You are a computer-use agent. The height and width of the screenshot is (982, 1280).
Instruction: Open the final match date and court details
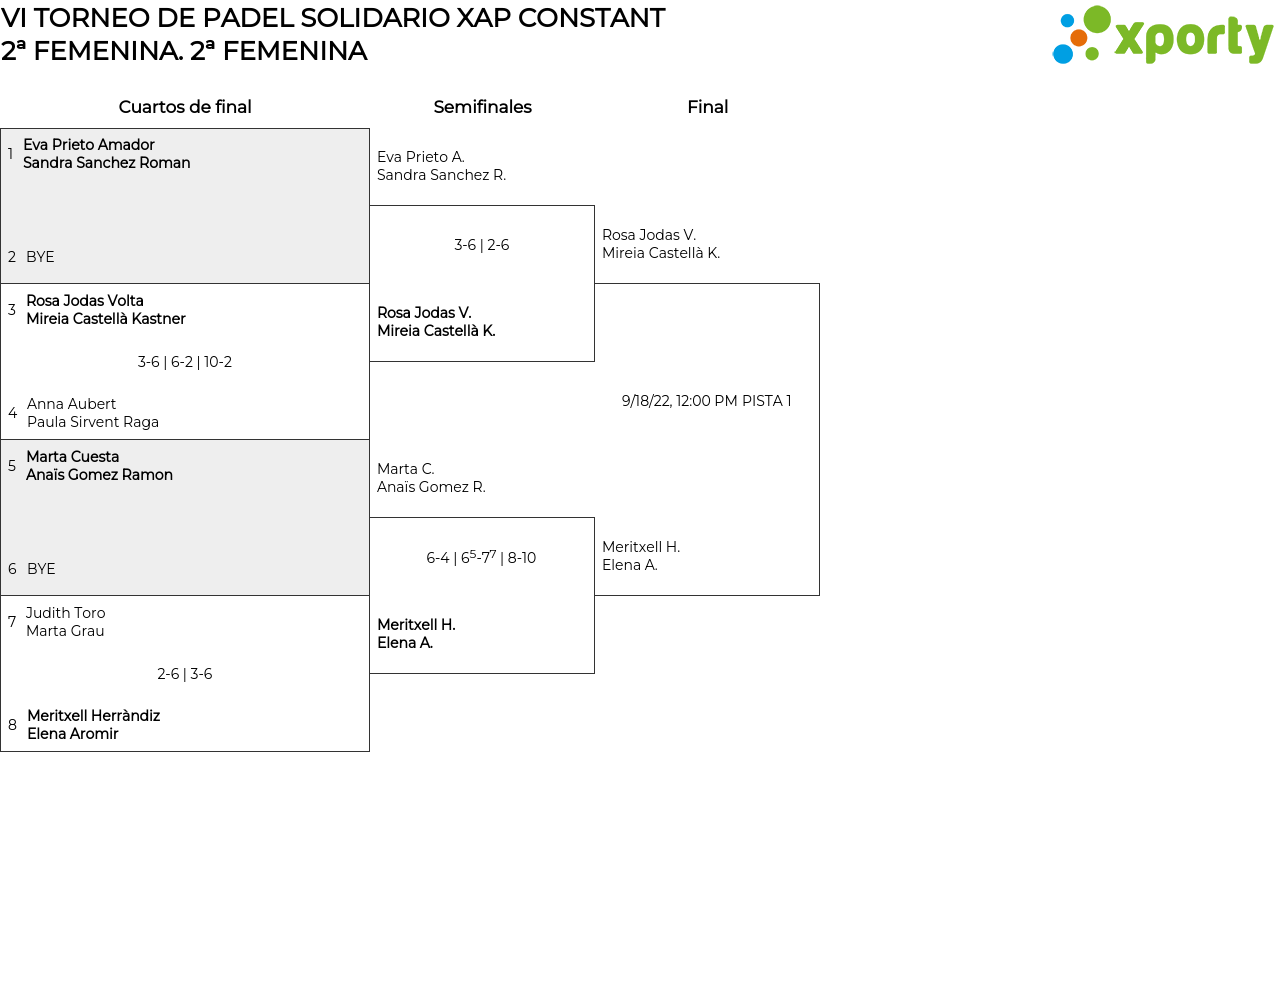pyautogui.click(x=706, y=401)
